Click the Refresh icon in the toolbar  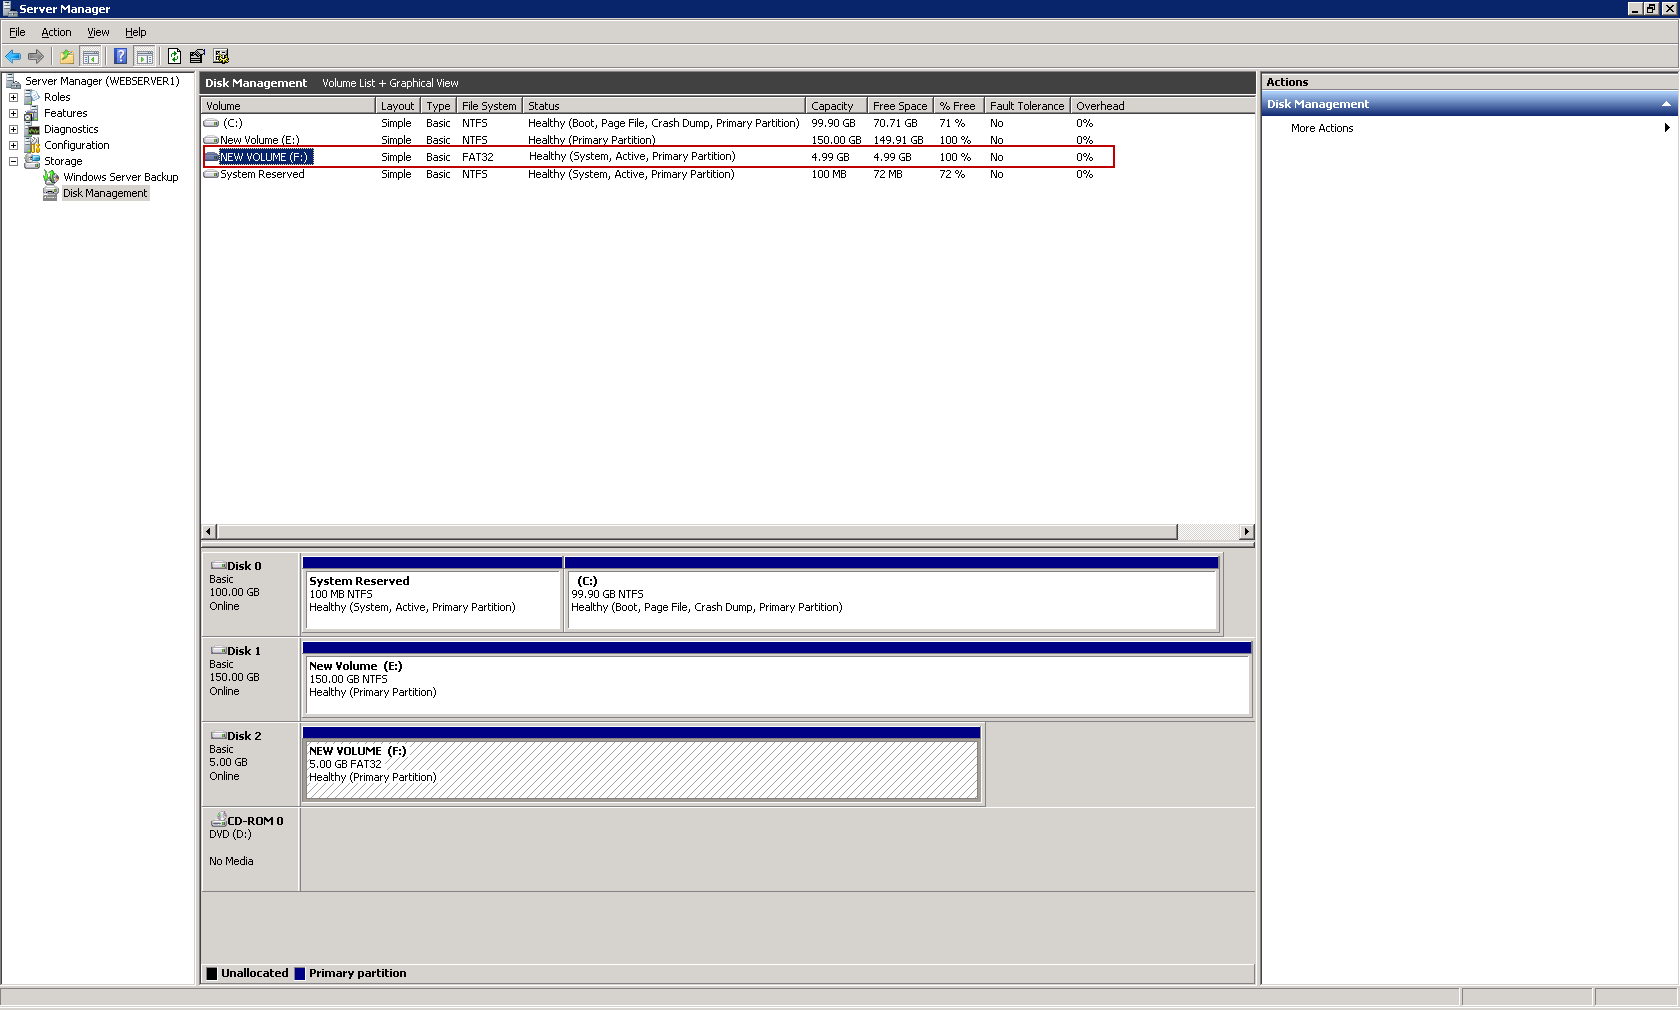click(173, 56)
